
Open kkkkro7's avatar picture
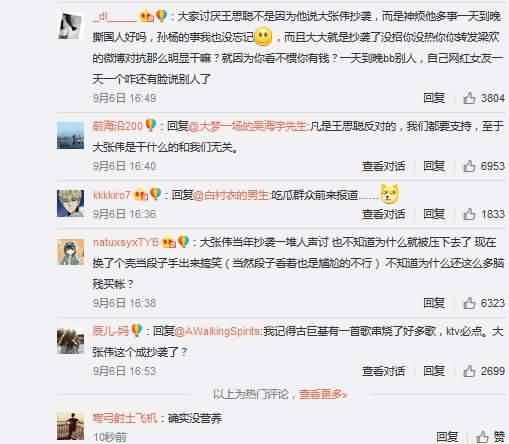pyautogui.click(x=70, y=203)
